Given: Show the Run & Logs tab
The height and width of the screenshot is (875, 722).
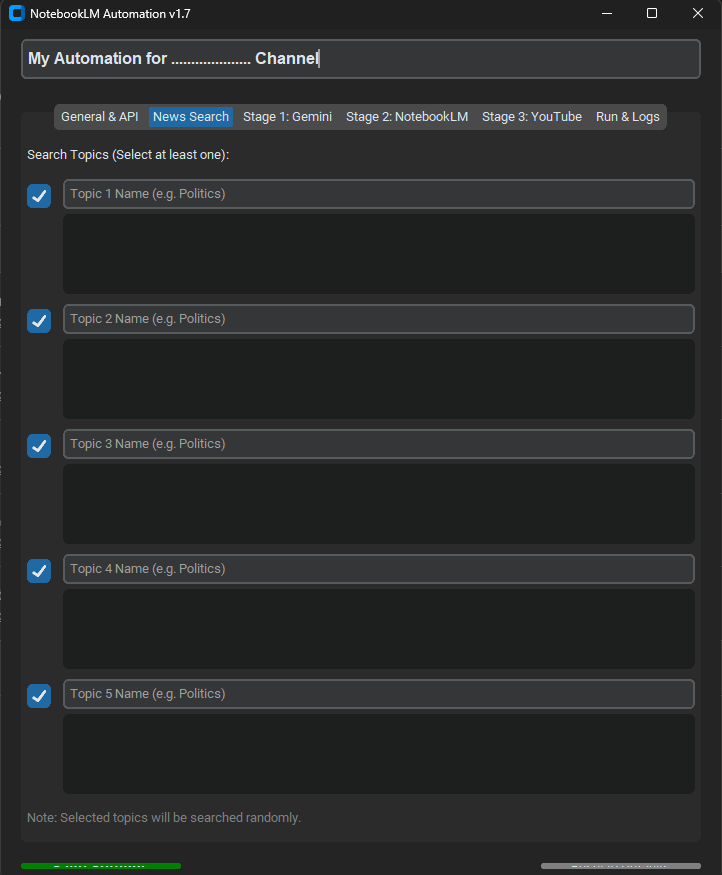Looking at the screenshot, I should pos(628,117).
